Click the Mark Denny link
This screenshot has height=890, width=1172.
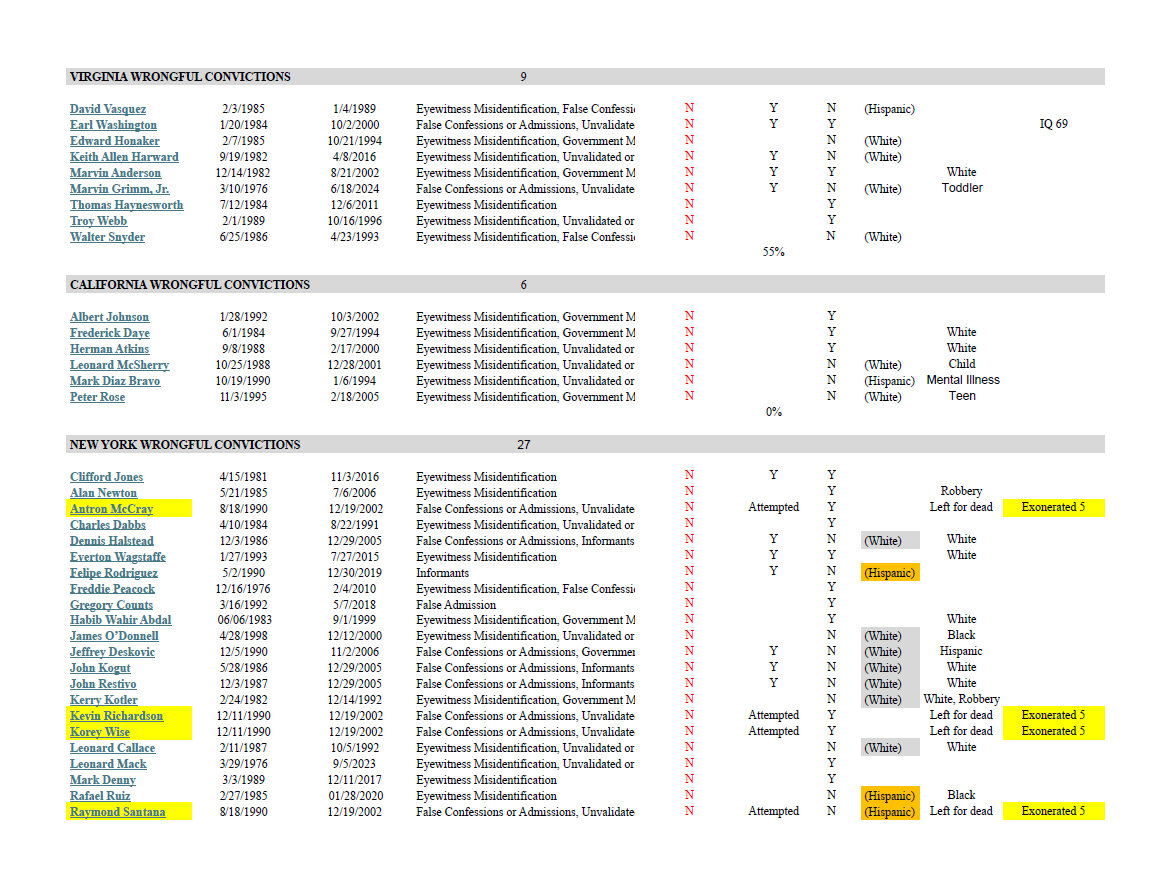point(103,780)
